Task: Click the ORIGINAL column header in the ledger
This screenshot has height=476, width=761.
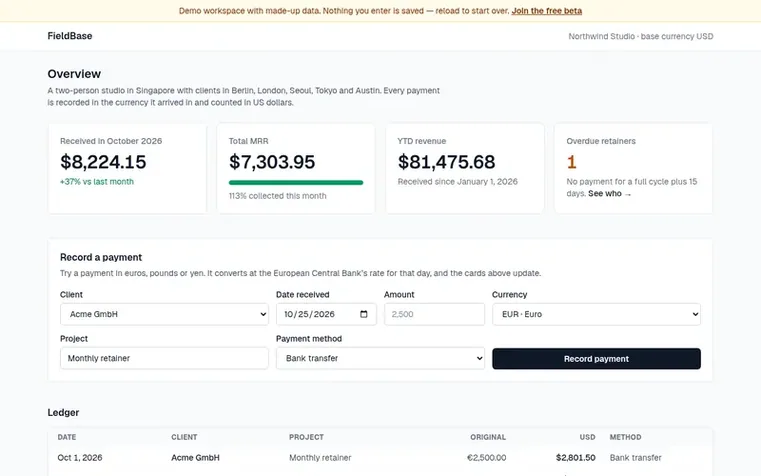Action: point(488,437)
